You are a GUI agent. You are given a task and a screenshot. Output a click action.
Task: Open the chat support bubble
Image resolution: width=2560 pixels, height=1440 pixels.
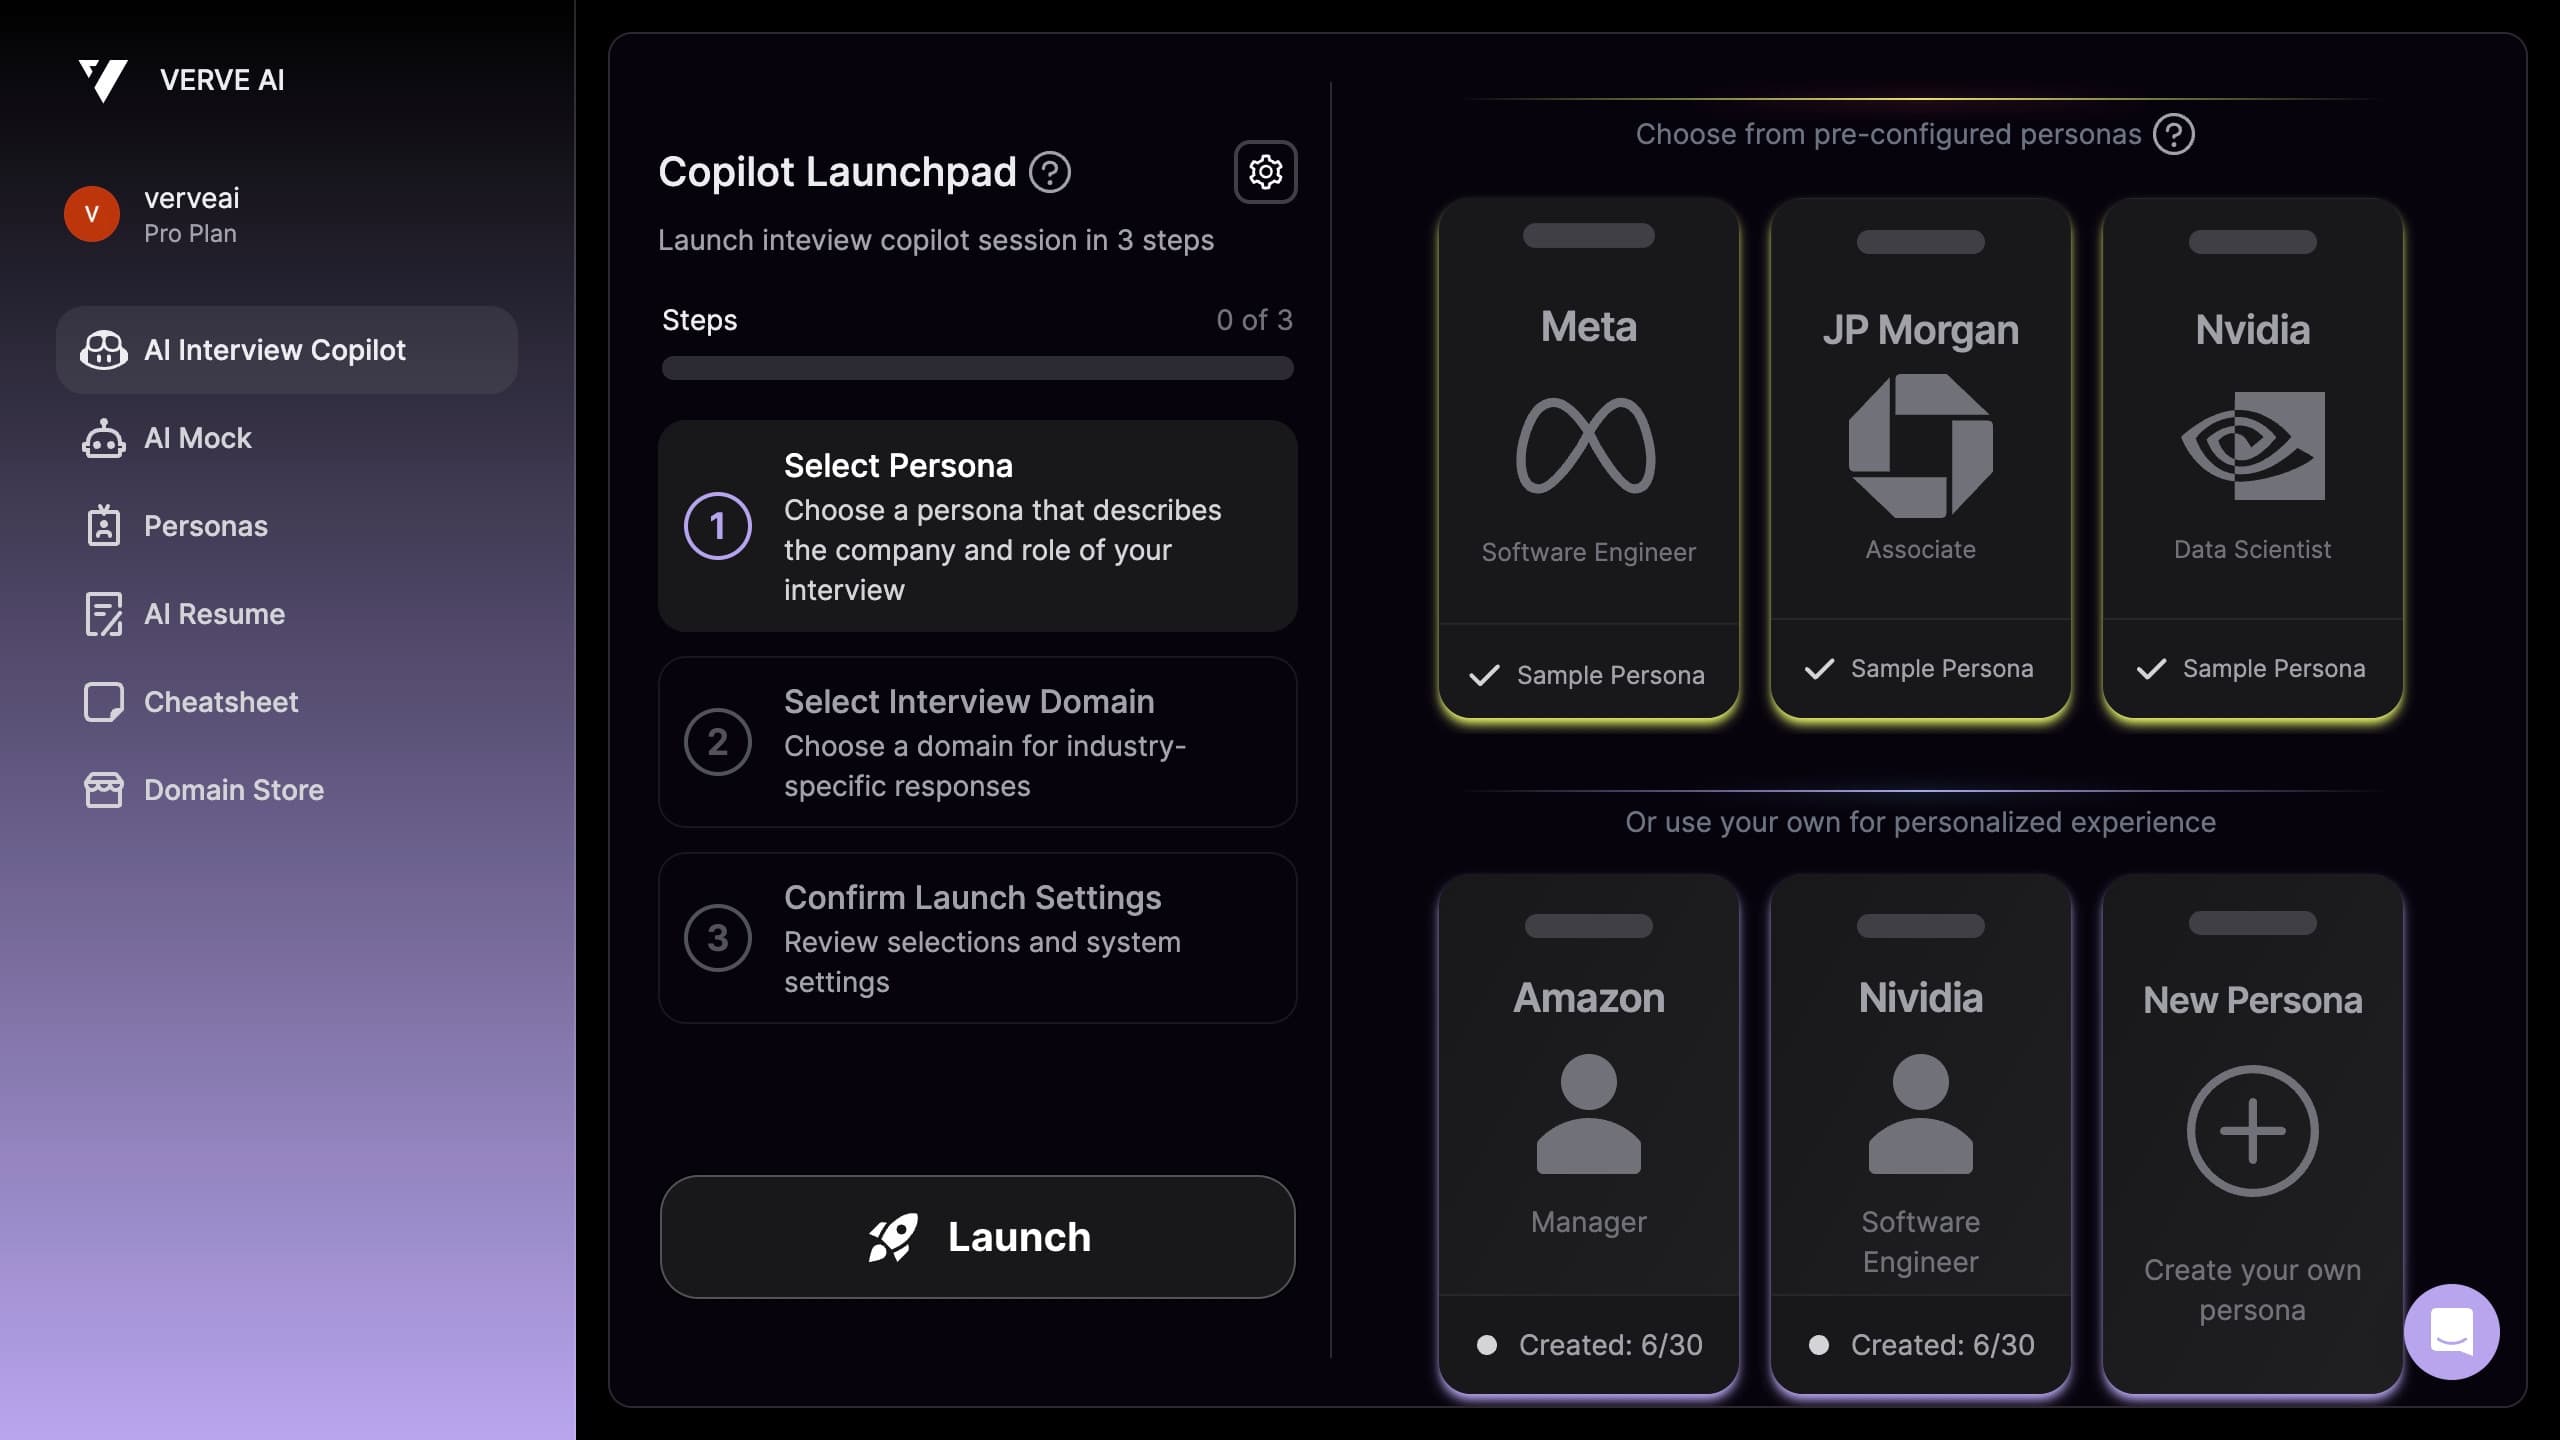(x=2452, y=1332)
